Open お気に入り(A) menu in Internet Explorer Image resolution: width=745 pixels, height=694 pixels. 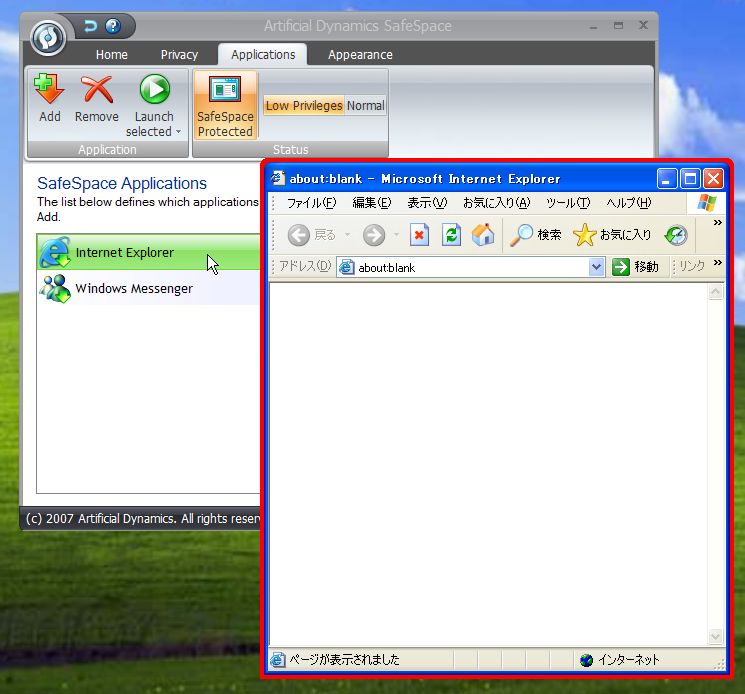click(497, 203)
